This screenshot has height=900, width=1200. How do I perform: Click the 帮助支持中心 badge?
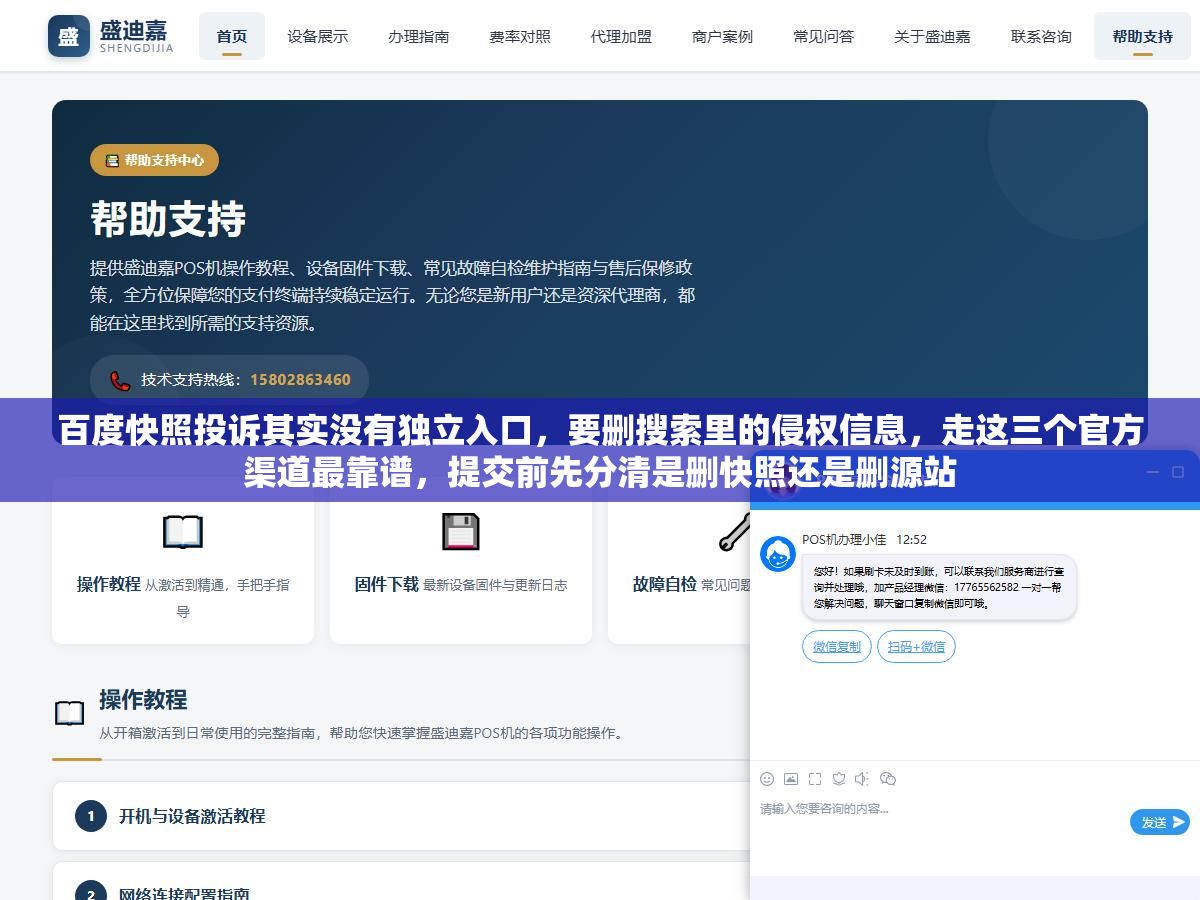tap(154, 160)
